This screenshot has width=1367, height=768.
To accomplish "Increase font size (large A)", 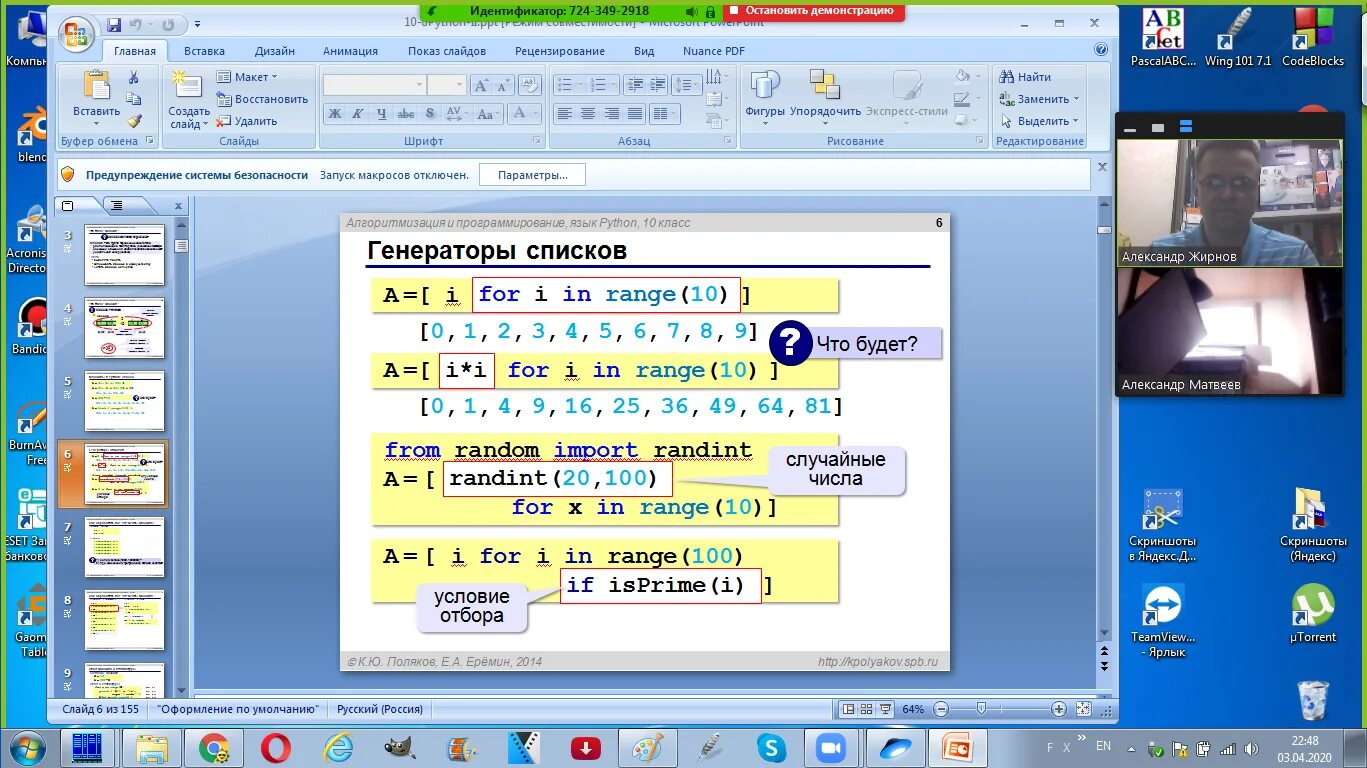I will tap(481, 86).
